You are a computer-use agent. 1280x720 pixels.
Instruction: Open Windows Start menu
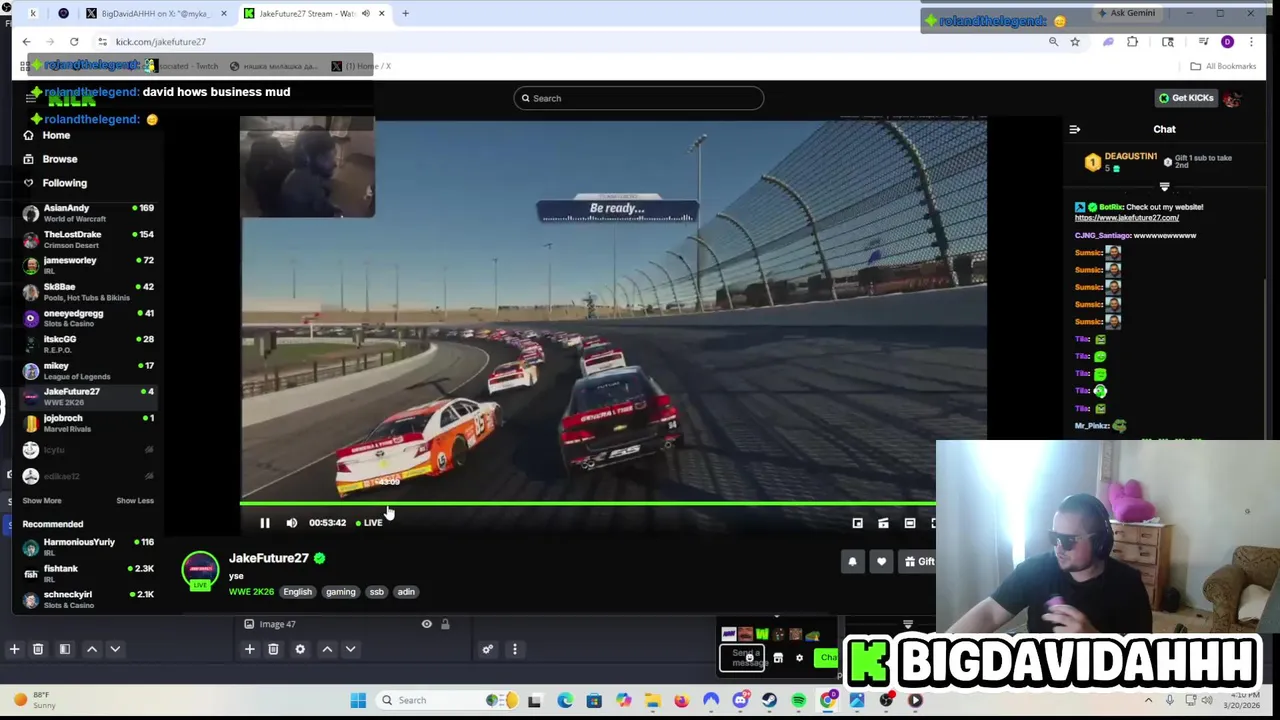358,700
